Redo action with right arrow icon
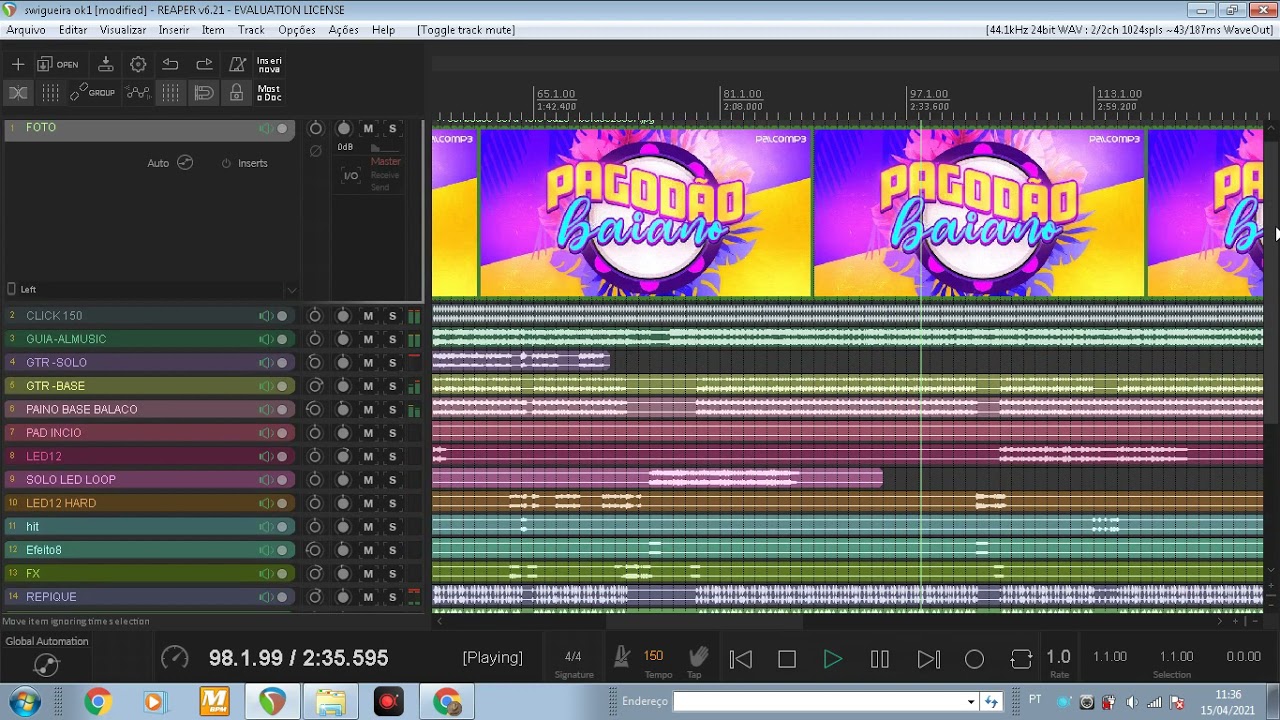 (x=204, y=64)
